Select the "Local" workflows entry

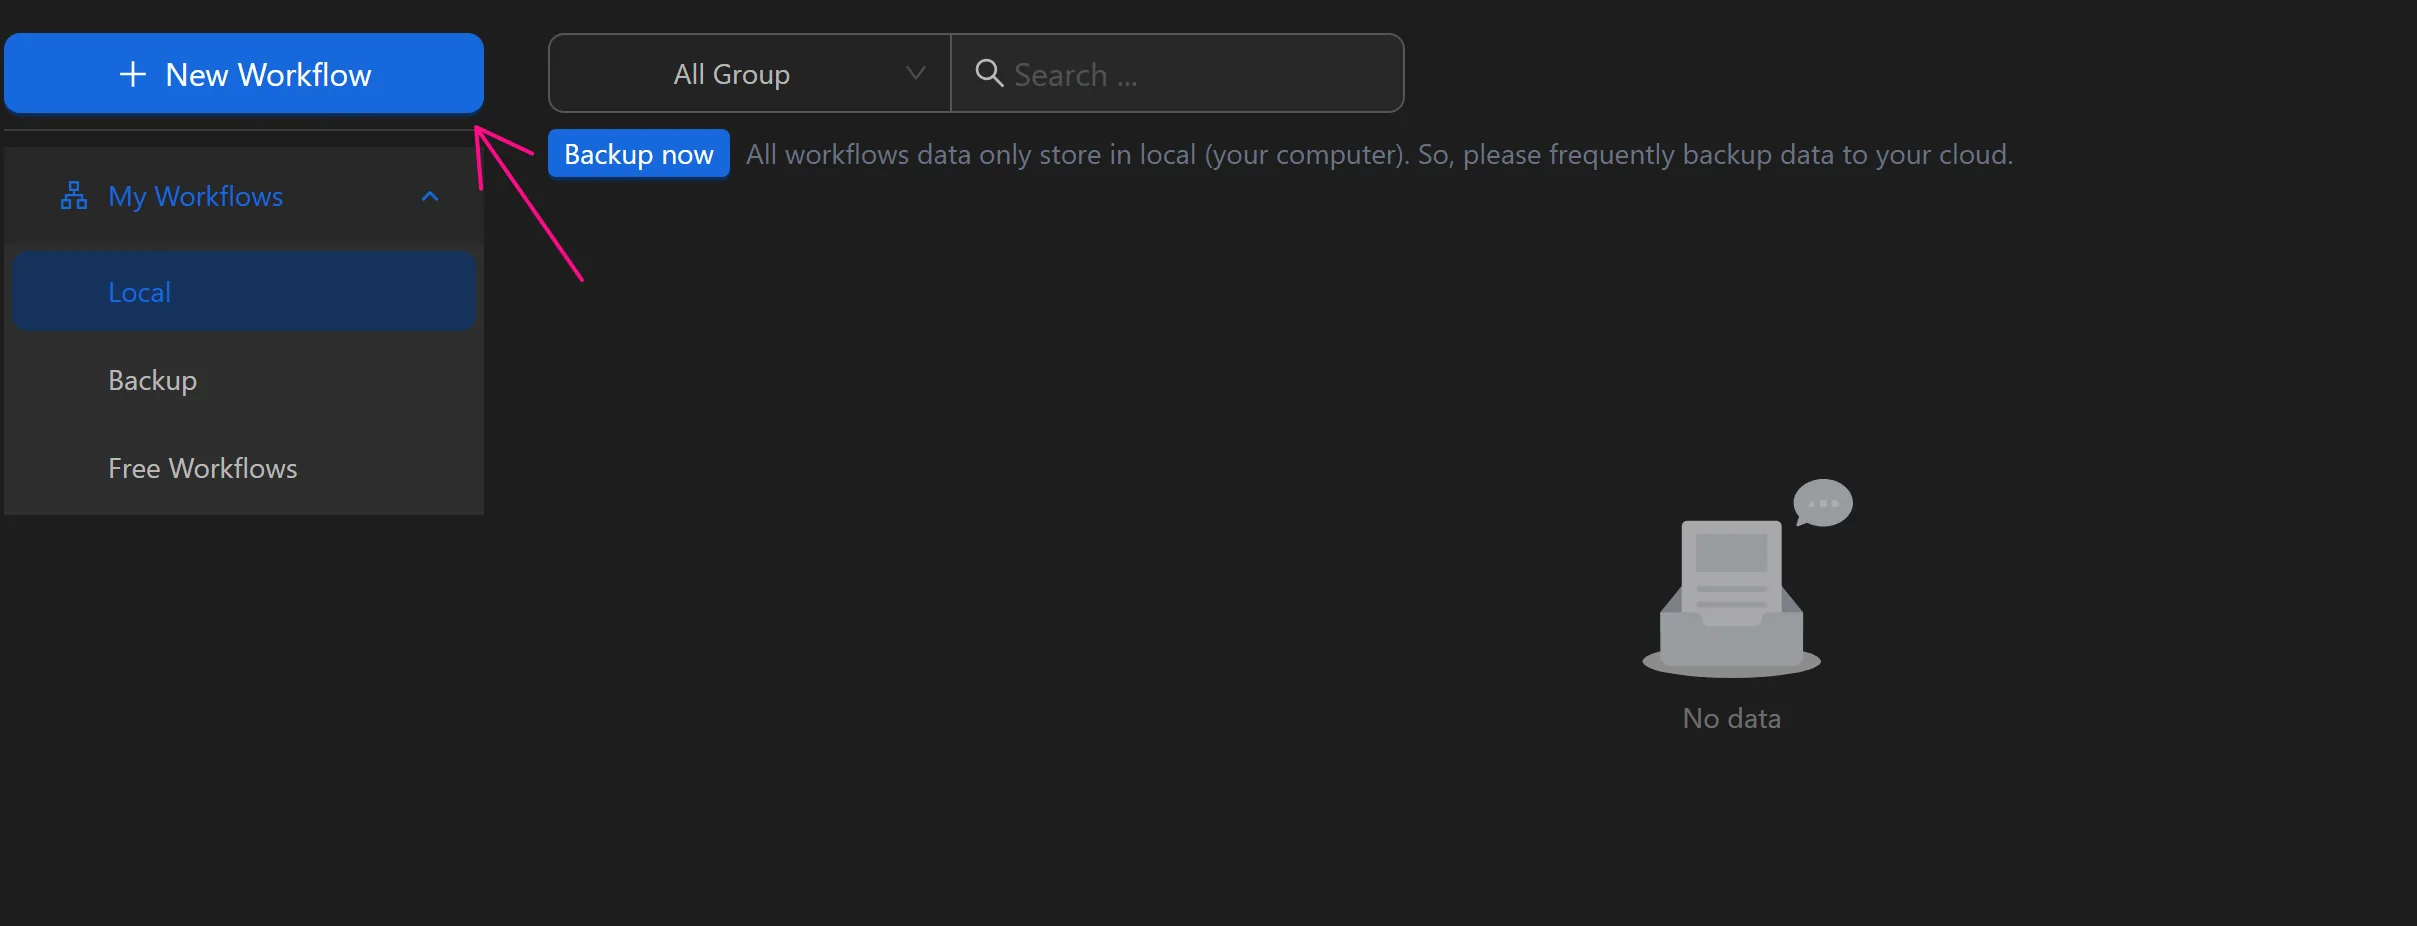point(139,291)
